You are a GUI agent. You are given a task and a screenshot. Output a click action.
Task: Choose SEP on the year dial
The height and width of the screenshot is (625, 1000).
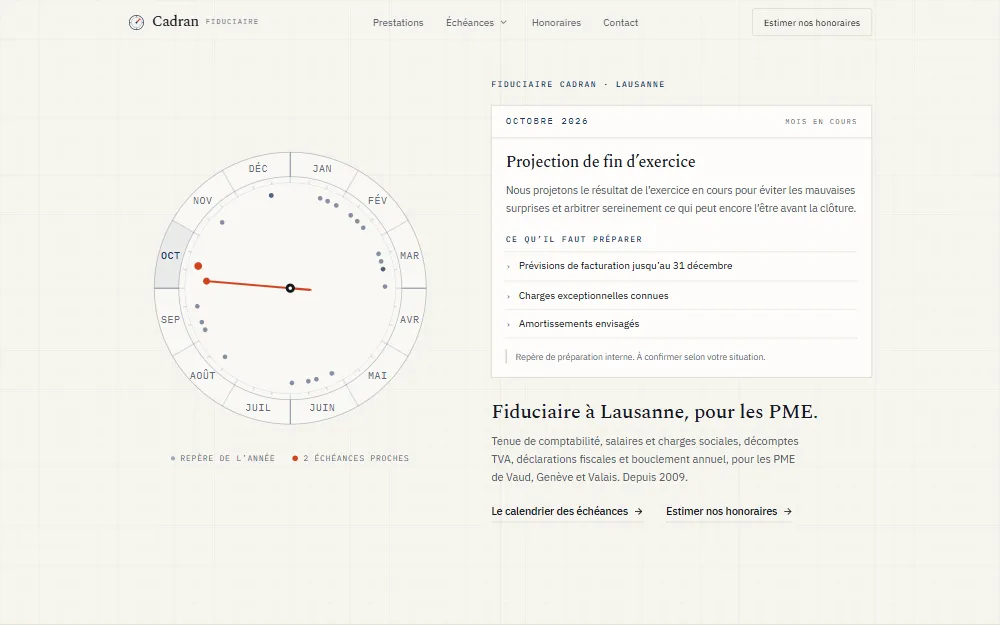tap(170, 320)
